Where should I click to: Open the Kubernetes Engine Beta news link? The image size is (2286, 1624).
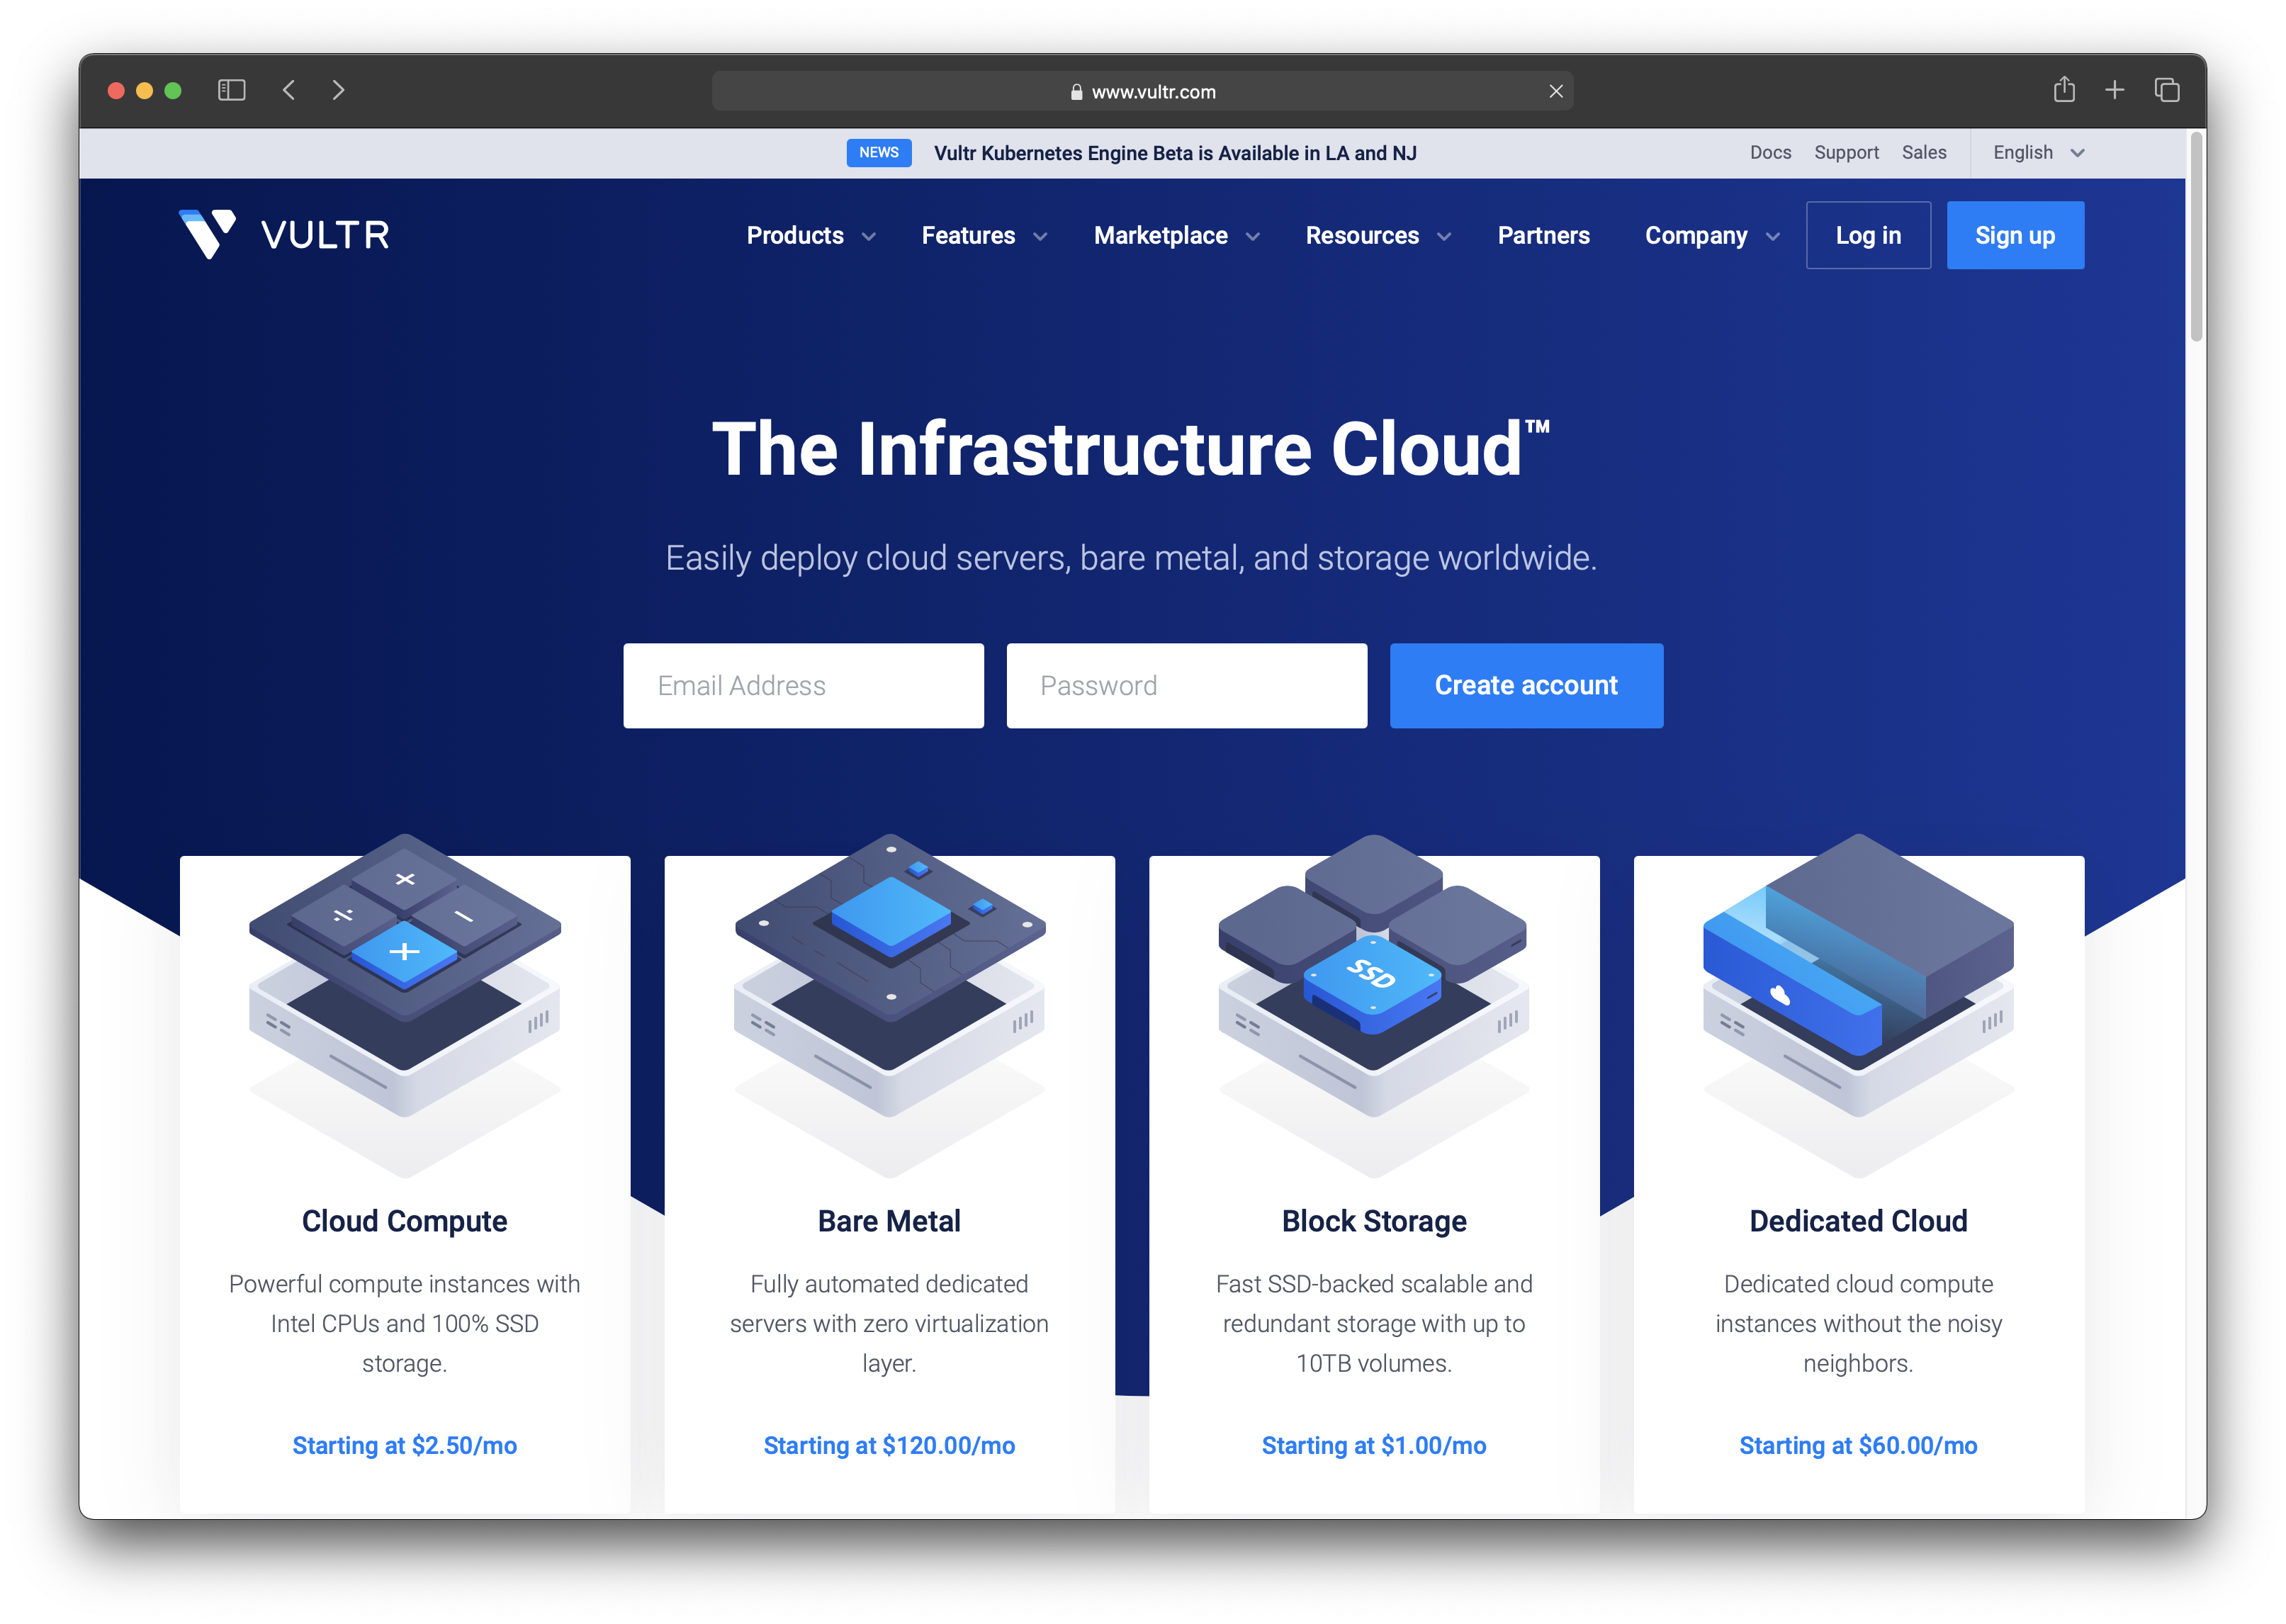click(x=1174, y=153)
